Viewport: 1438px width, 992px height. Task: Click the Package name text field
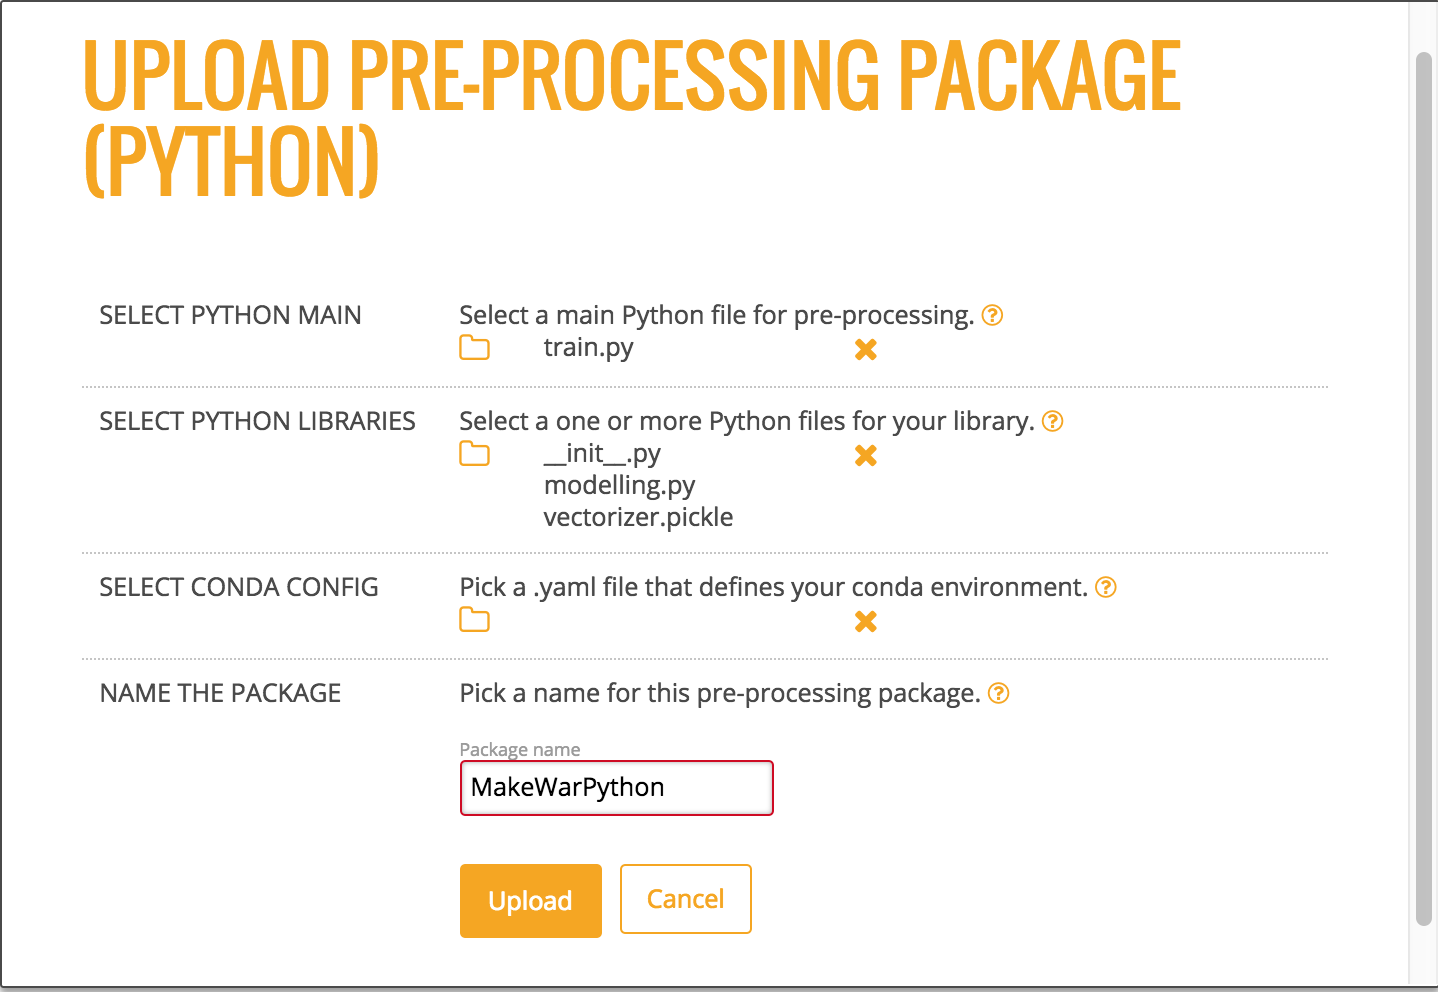pos(616,788)
